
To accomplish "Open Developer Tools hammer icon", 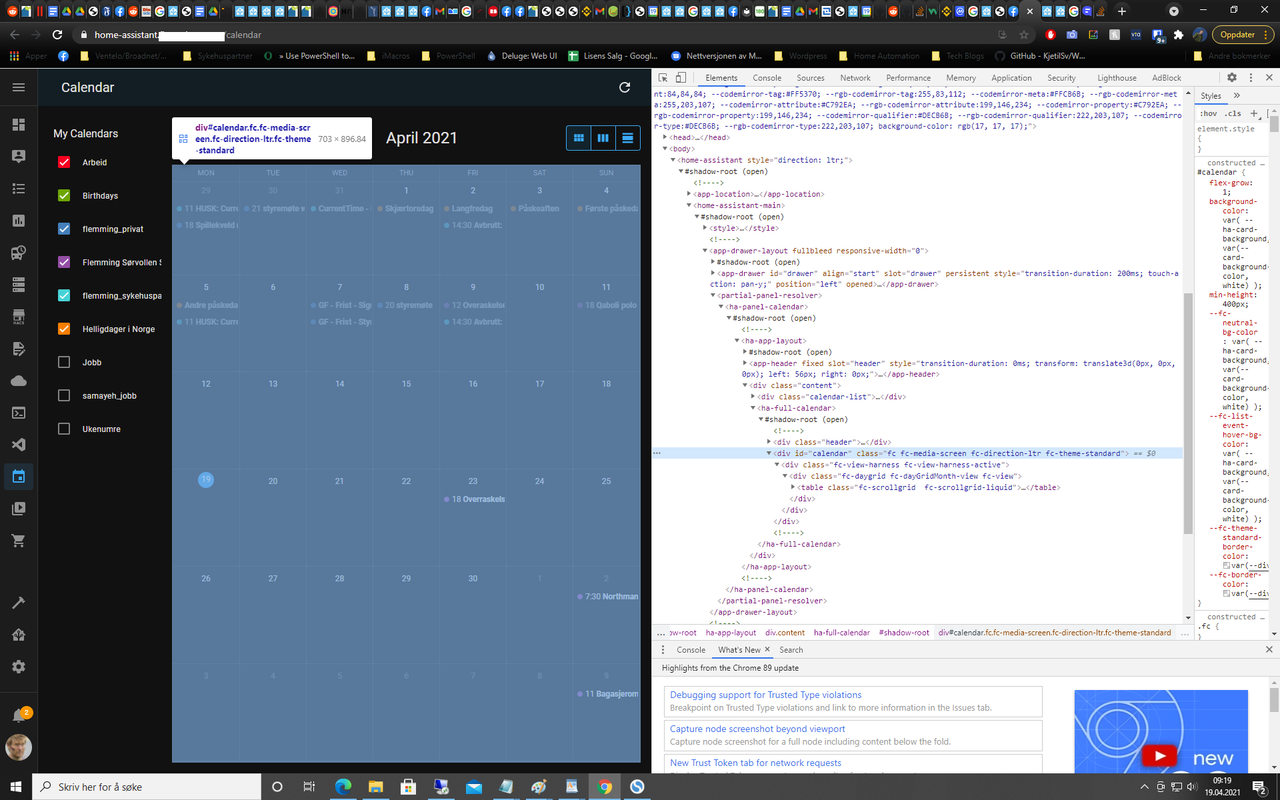I will coord(18,603).
